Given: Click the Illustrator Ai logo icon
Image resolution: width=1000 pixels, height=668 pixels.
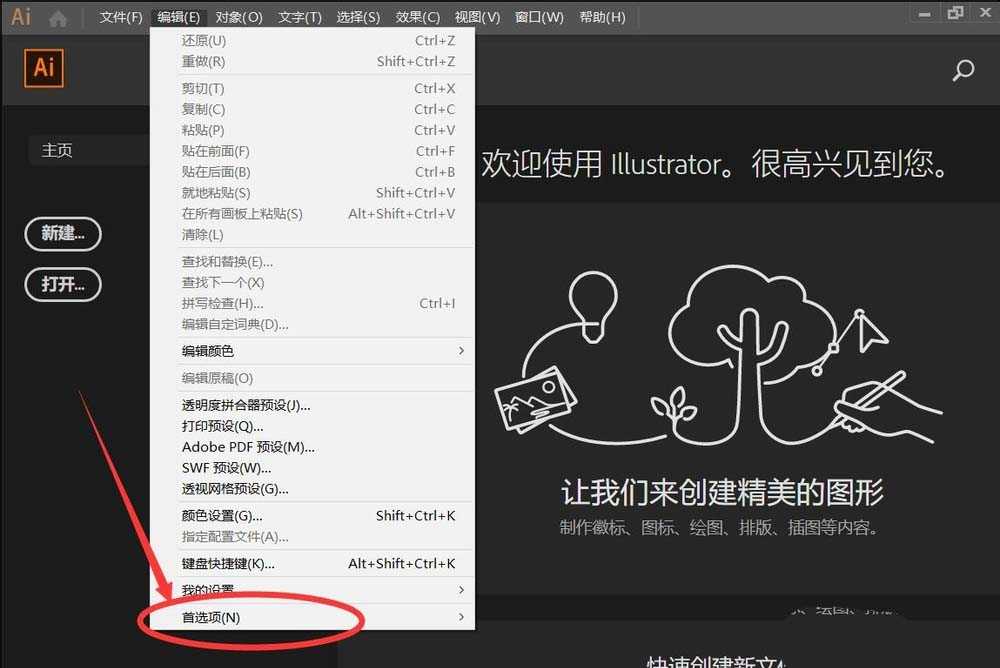Looking at the screenshot, I should 18,15.
